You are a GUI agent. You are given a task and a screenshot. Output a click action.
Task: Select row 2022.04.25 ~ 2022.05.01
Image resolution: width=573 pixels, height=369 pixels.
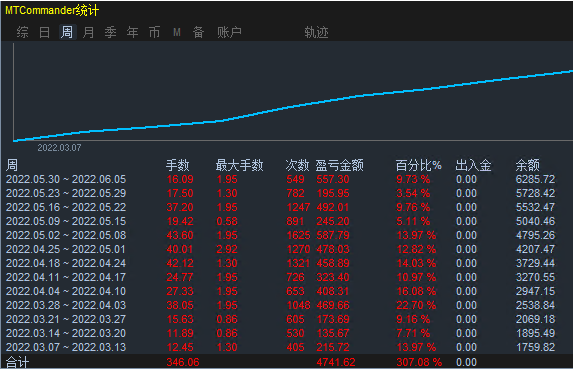coord(281,249)
